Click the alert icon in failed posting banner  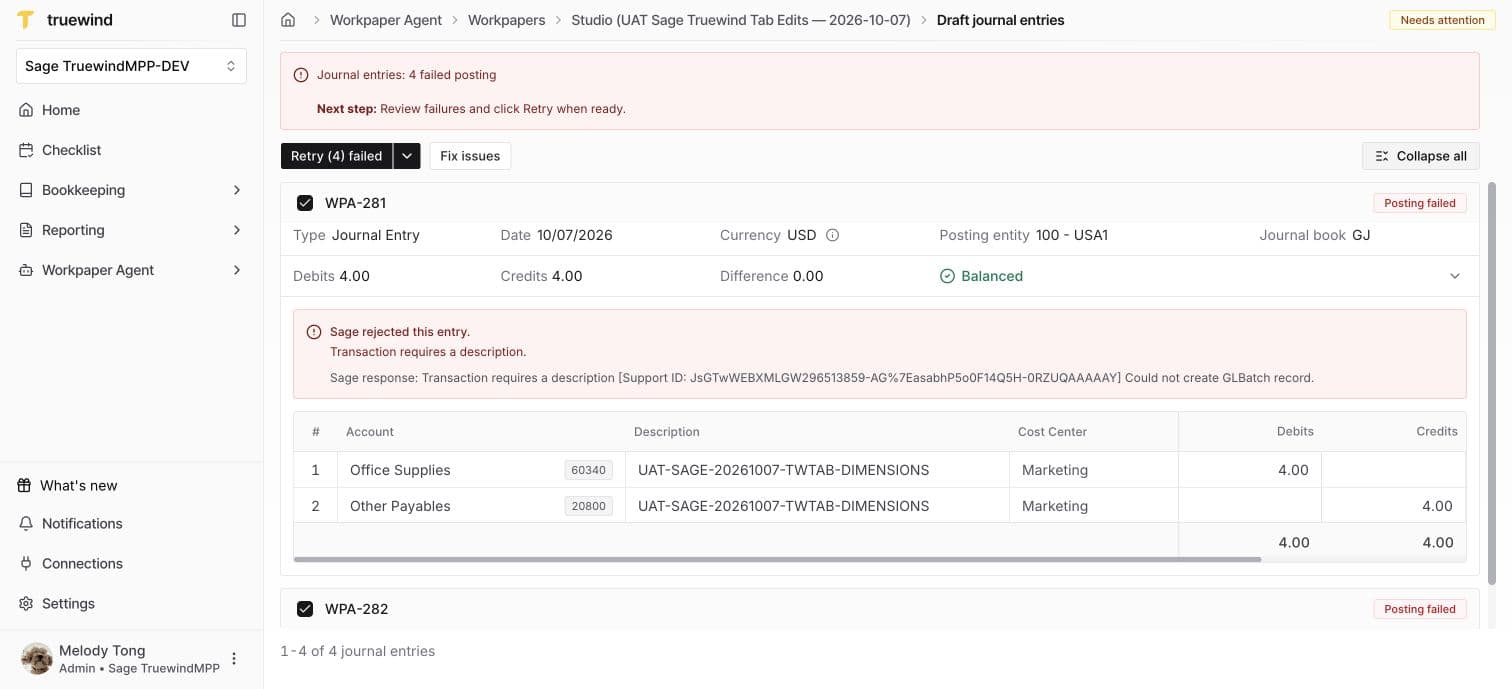pos(301,75)
